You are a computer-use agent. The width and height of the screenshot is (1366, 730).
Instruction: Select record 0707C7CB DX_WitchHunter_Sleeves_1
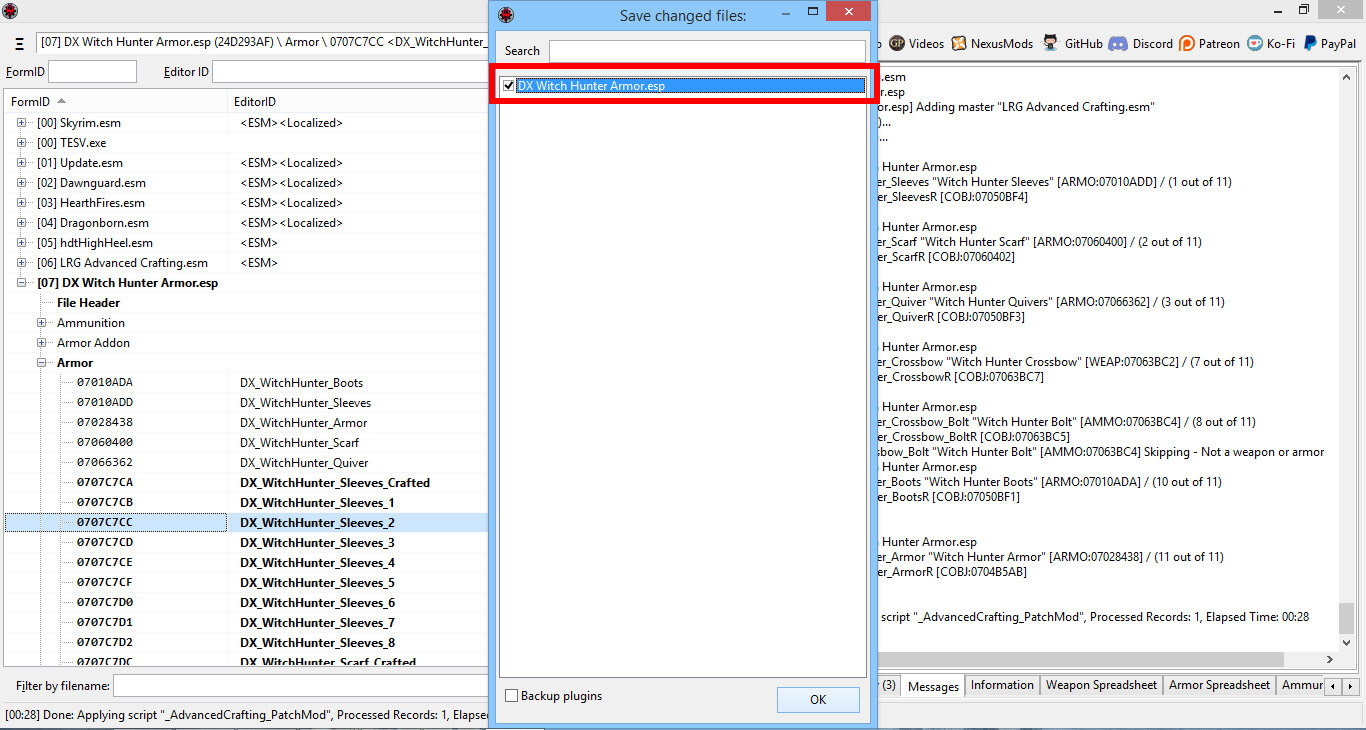point(246,503)
